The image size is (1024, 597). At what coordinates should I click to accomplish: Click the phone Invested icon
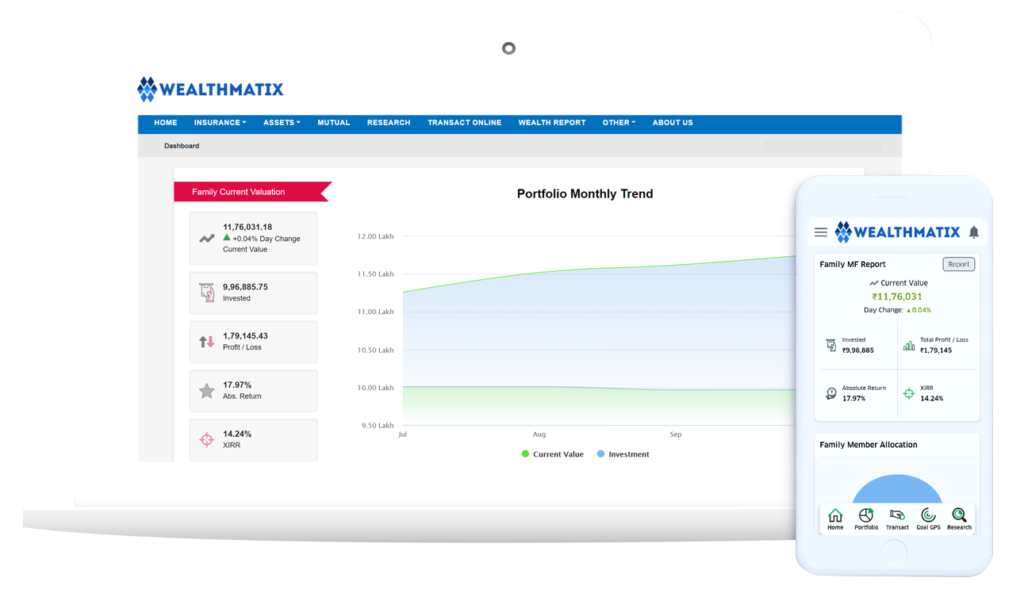point(831,345)
